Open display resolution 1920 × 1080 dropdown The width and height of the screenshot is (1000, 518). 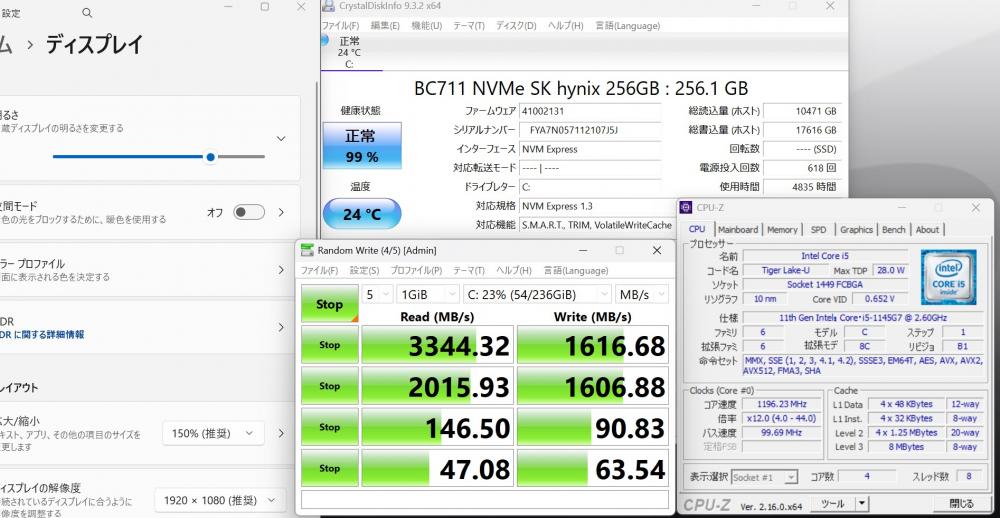click(x=219, y=500)
